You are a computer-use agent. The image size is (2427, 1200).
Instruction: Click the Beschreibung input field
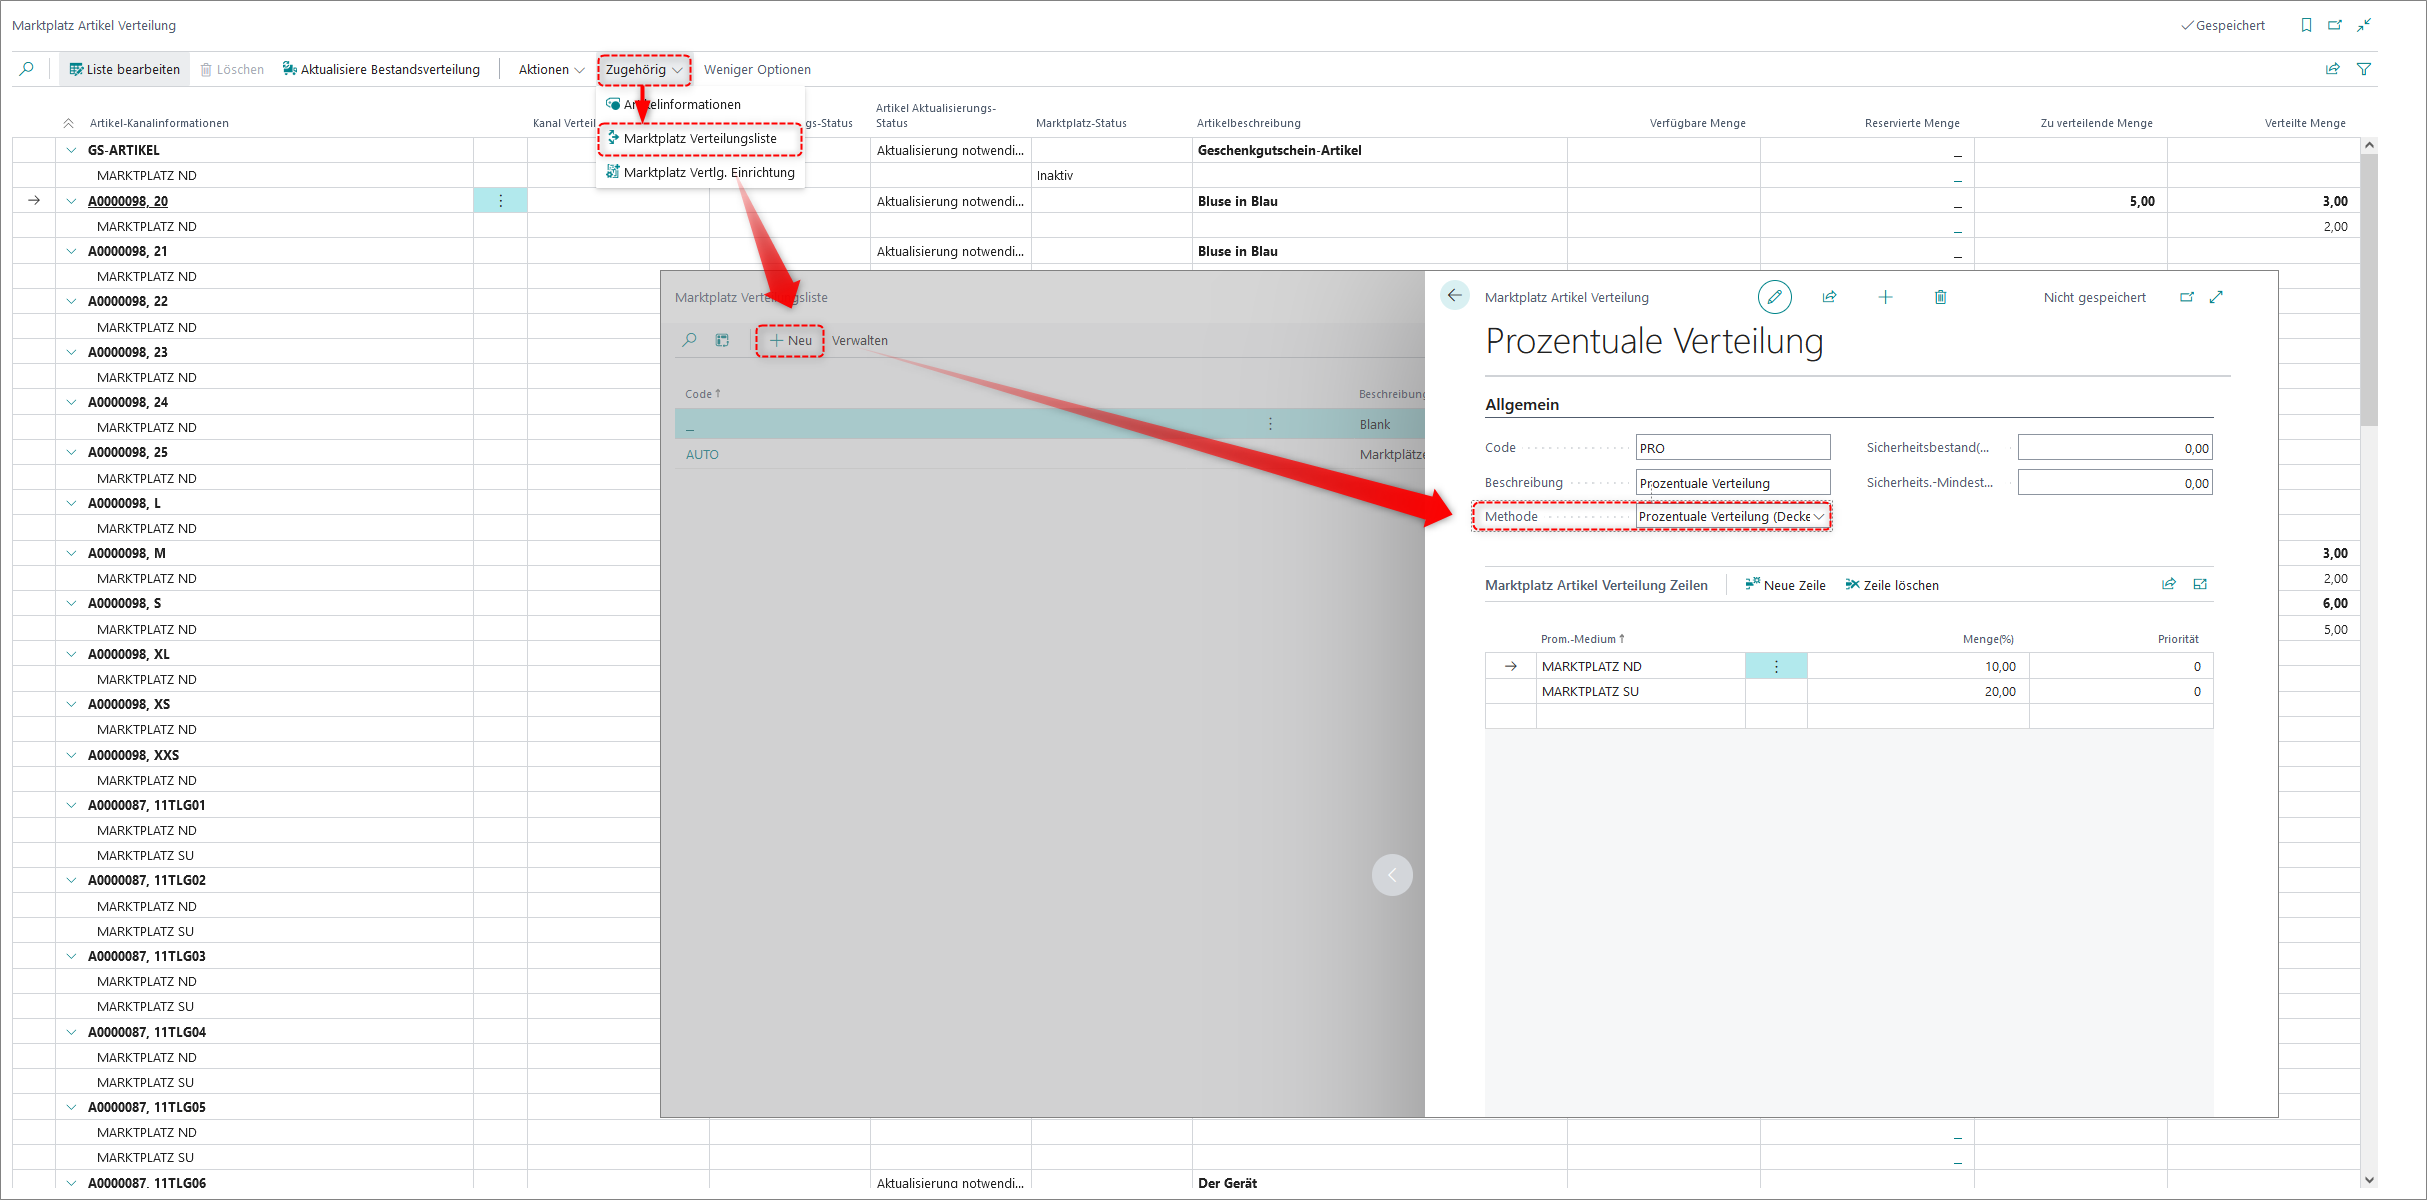click(1733, 483)
